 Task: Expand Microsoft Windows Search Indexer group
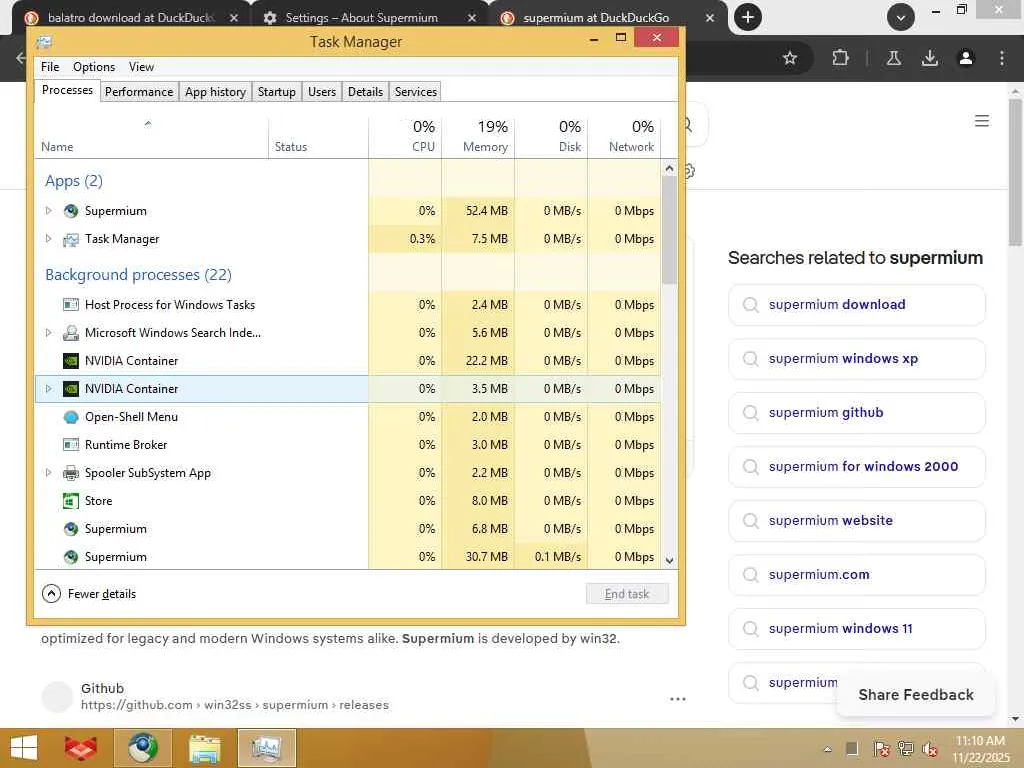[x=48, y=332]
